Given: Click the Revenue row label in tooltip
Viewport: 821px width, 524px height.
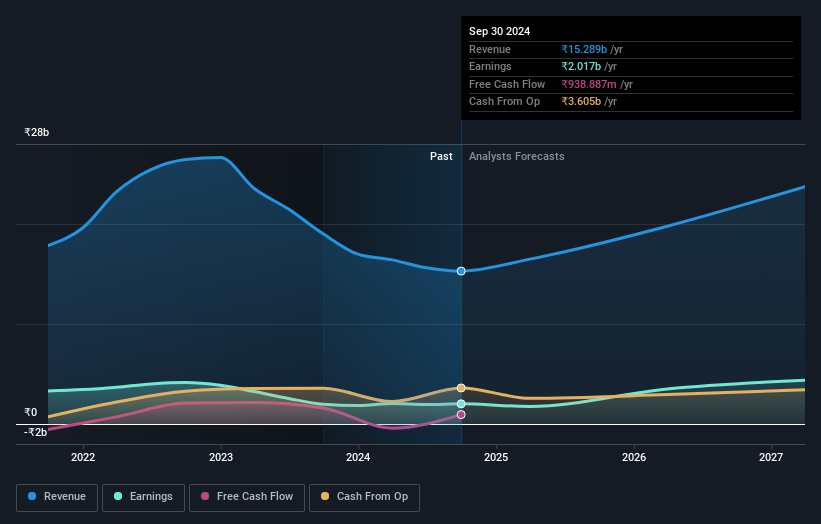Looking at the screenshot, I should point(490,49).
